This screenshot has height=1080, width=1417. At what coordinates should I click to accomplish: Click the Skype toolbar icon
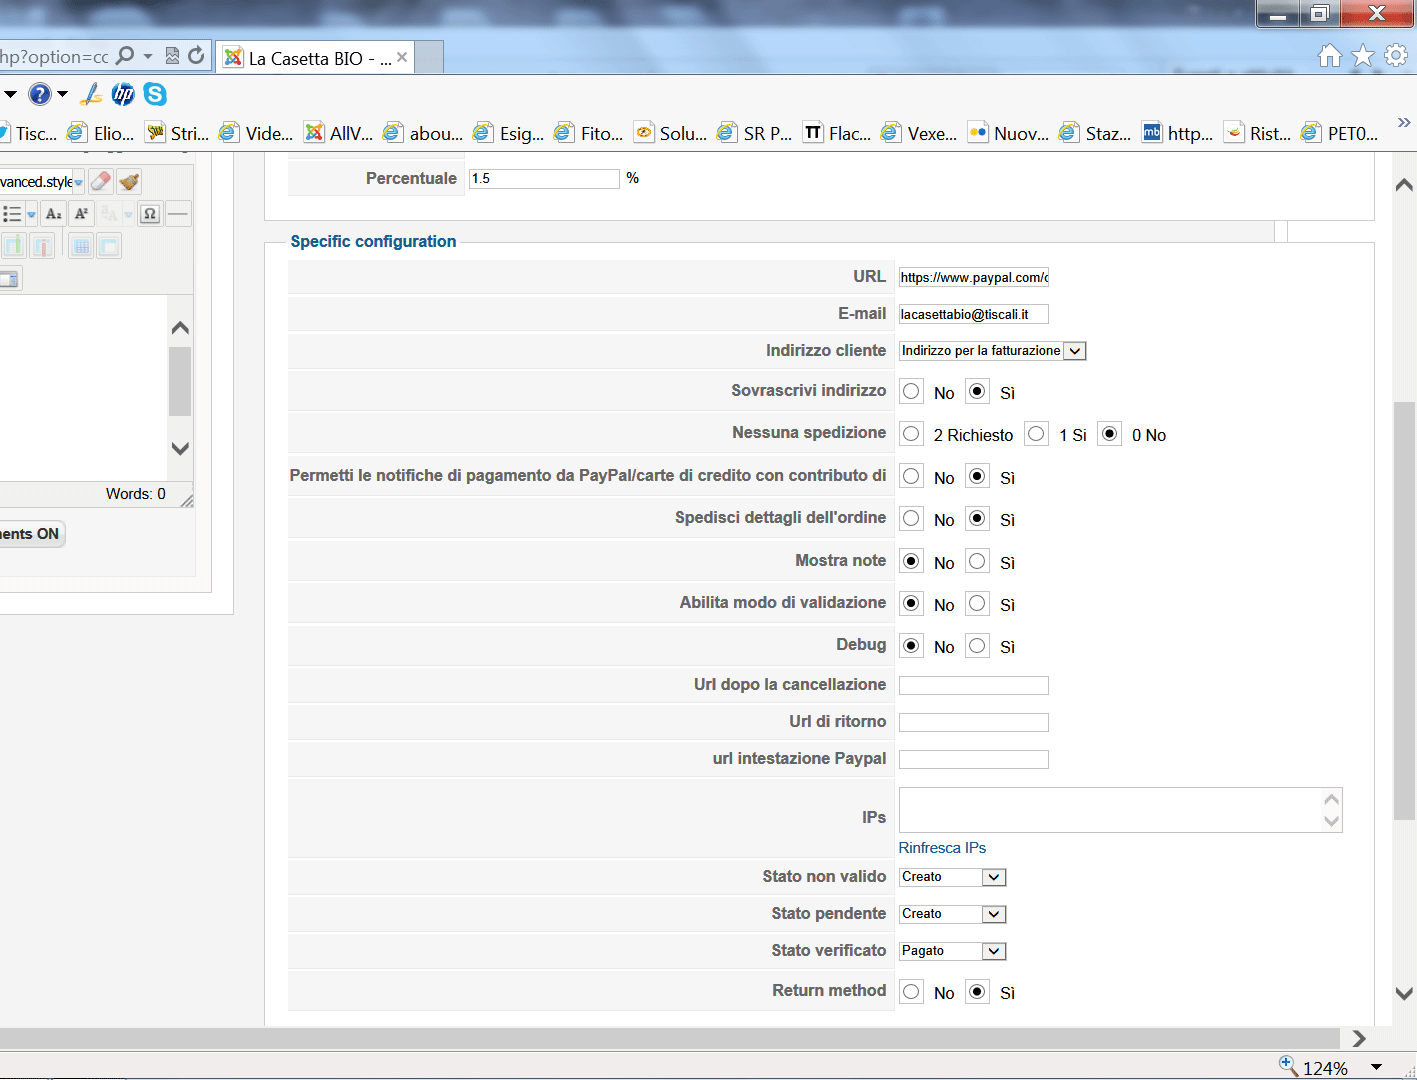155,94
